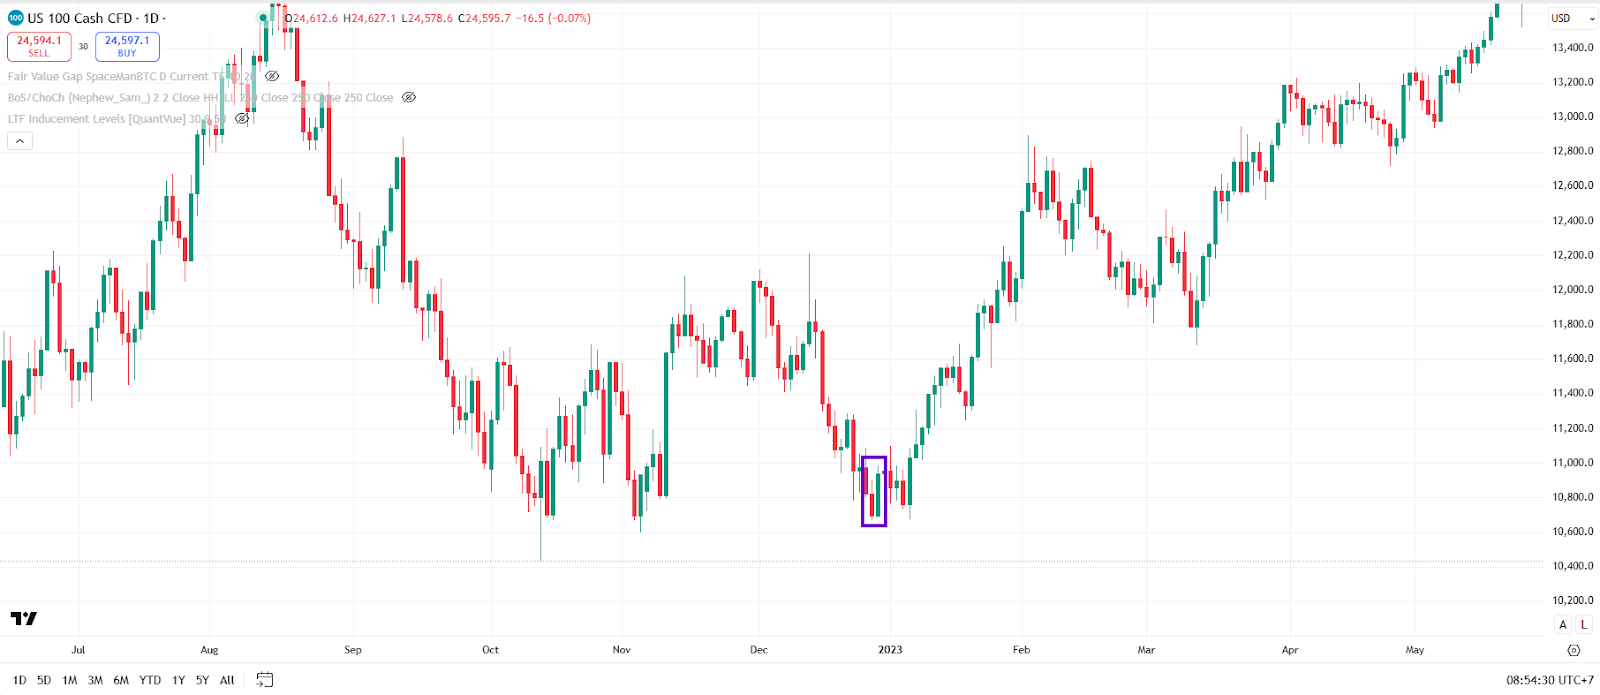Select the YTD range tab
1600x695 pixels.
150,680
